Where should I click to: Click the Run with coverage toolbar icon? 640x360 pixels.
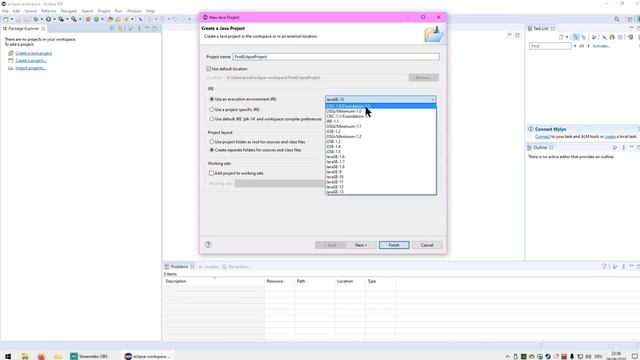(61, 19)
